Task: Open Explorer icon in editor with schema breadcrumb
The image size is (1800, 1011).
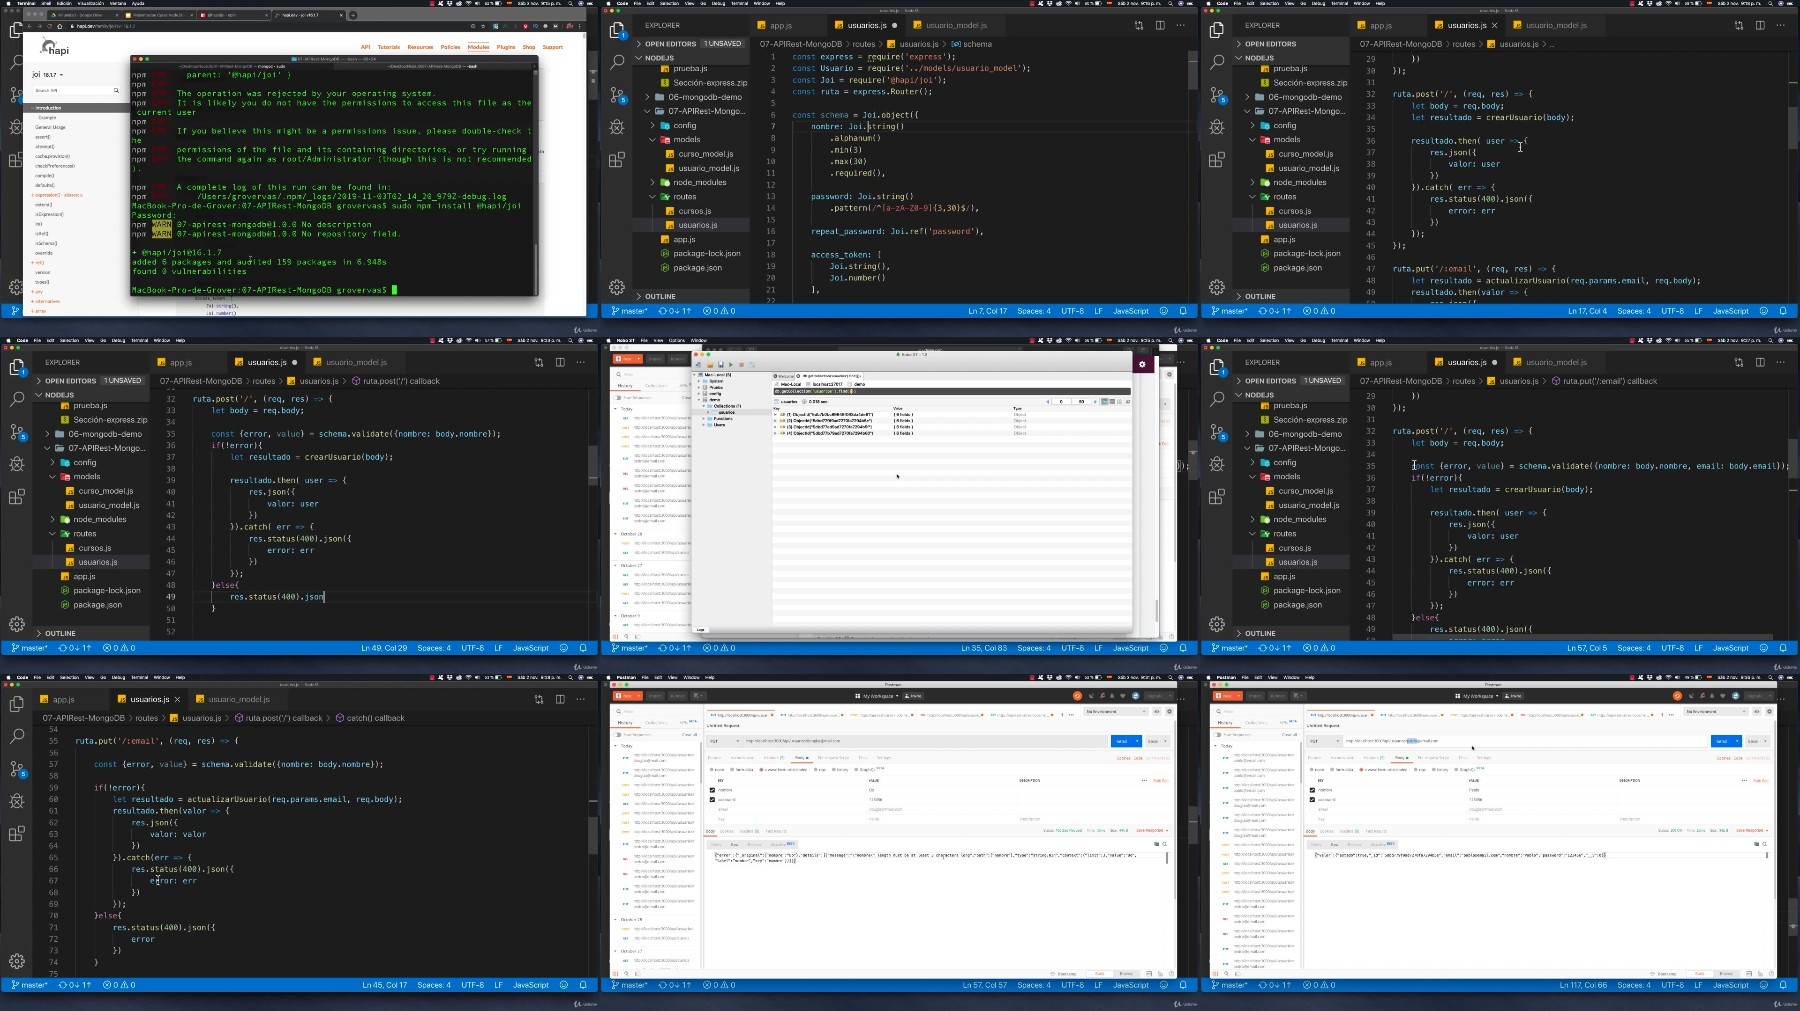Action: pyautogui.click(x=616, y=31)
